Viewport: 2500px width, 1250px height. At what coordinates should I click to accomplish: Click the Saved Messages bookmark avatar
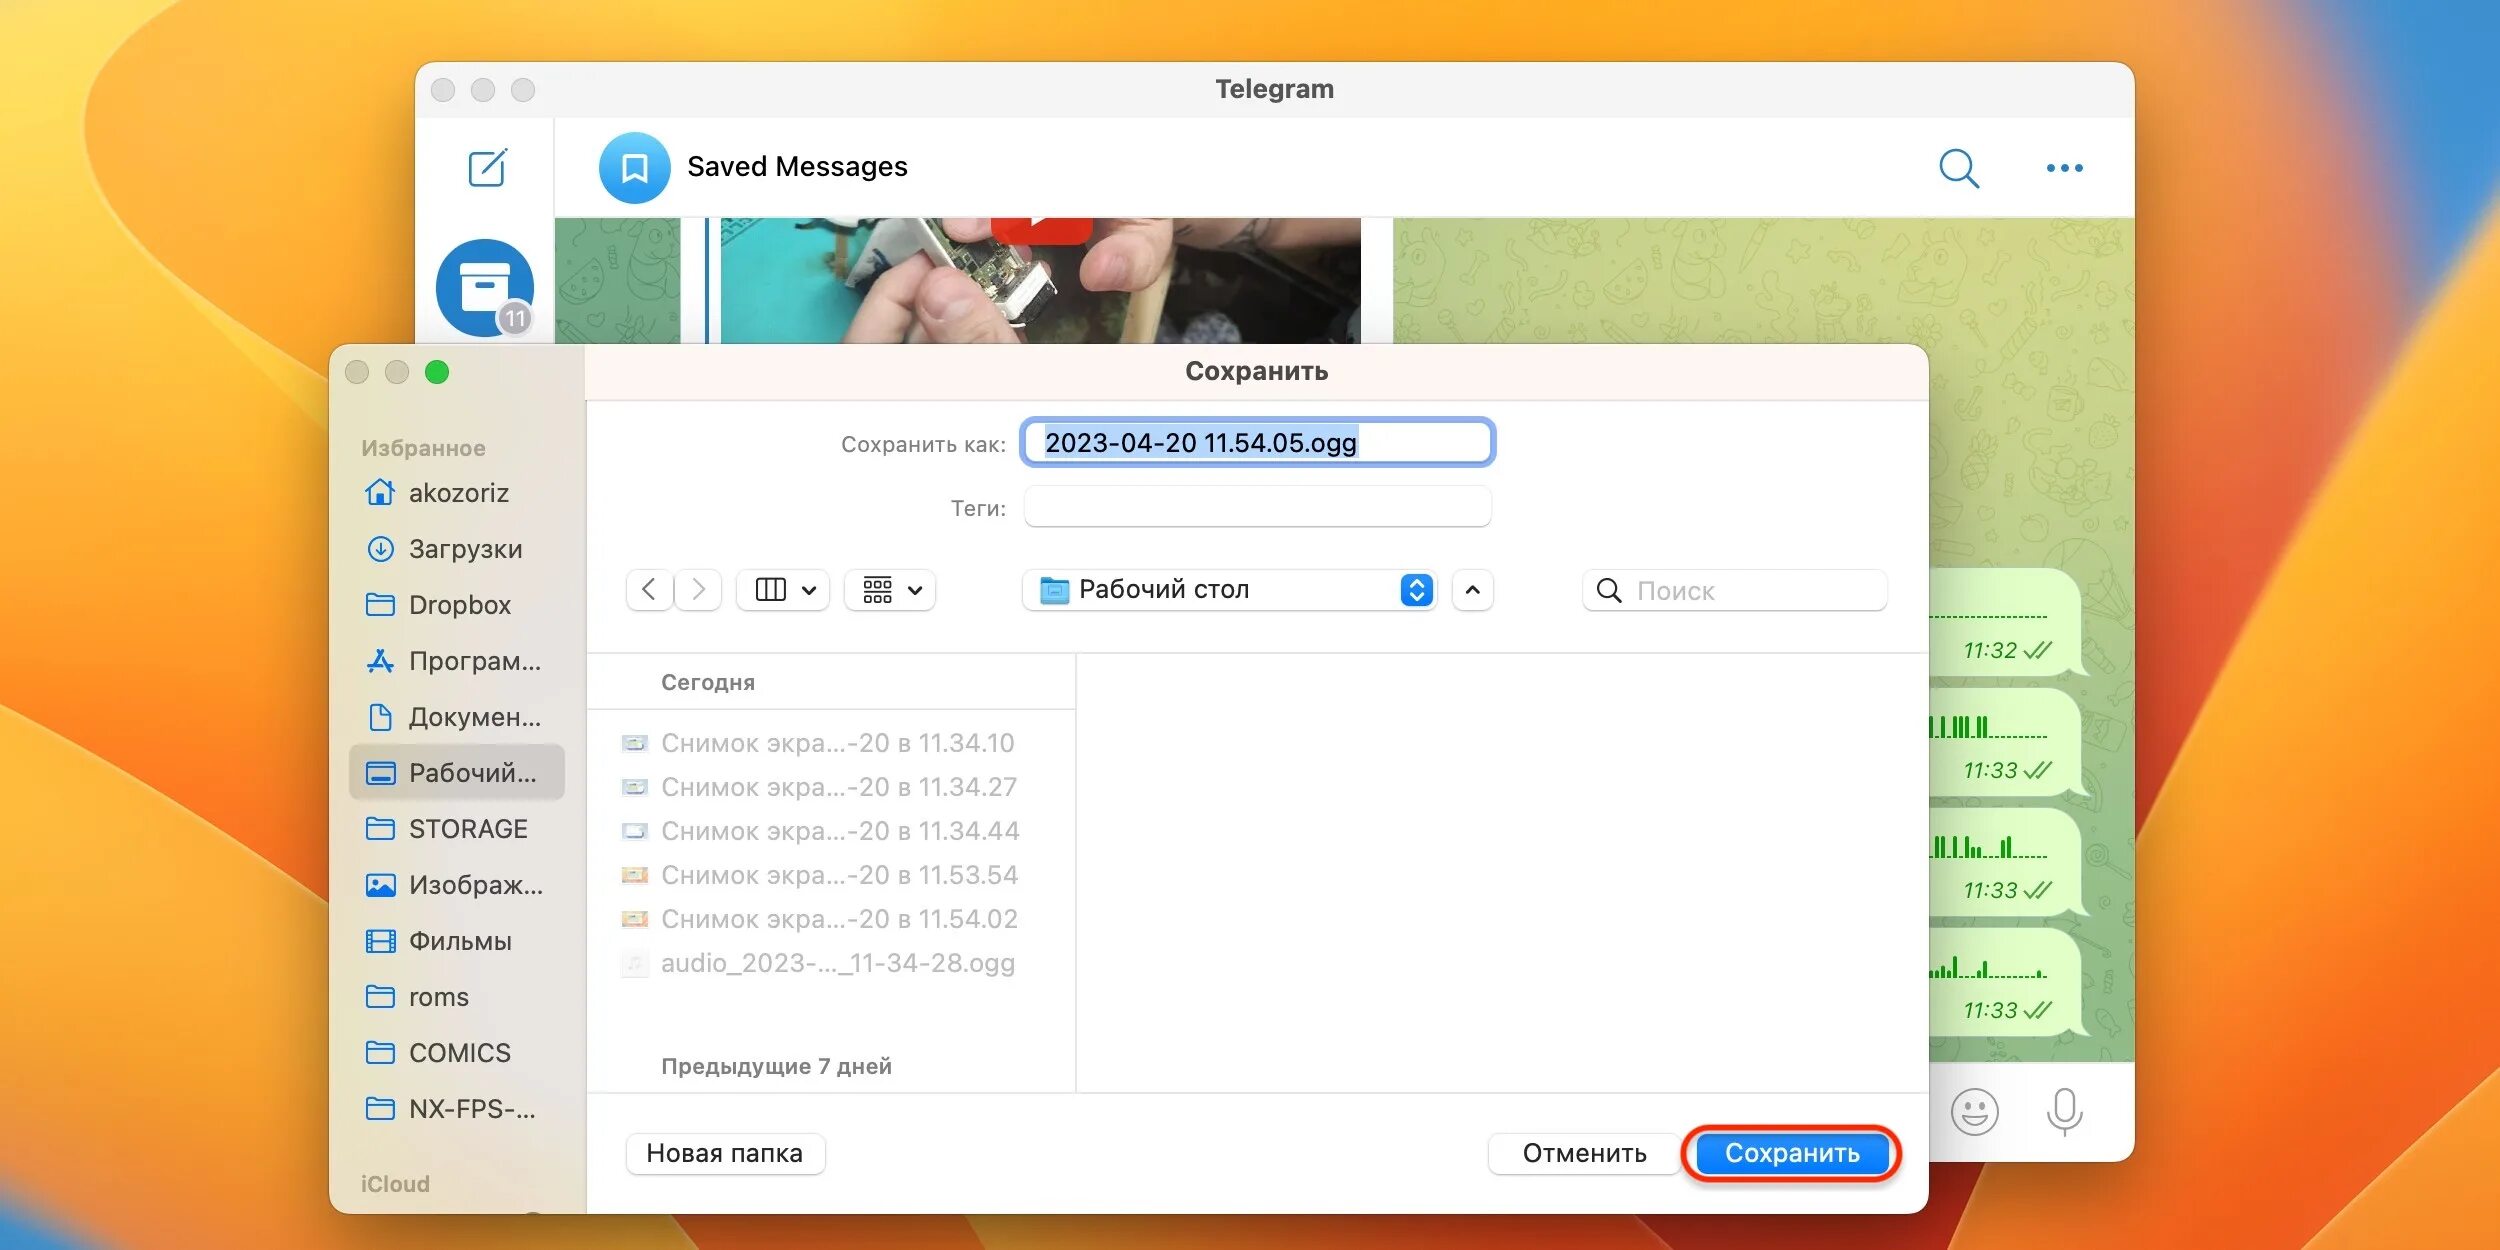point(634,167)
